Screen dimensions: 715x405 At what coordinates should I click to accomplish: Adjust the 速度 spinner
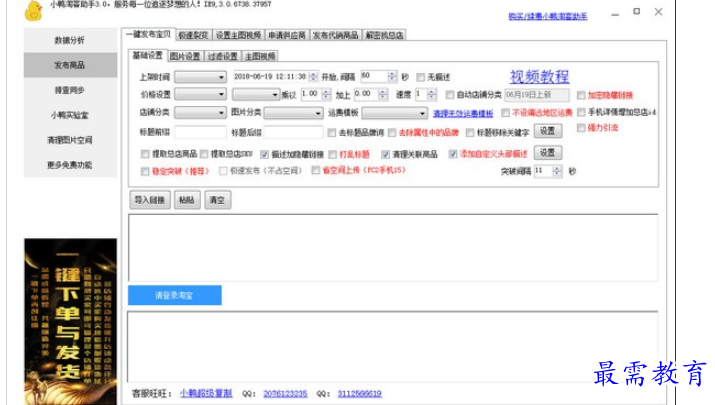pos(431,94)
